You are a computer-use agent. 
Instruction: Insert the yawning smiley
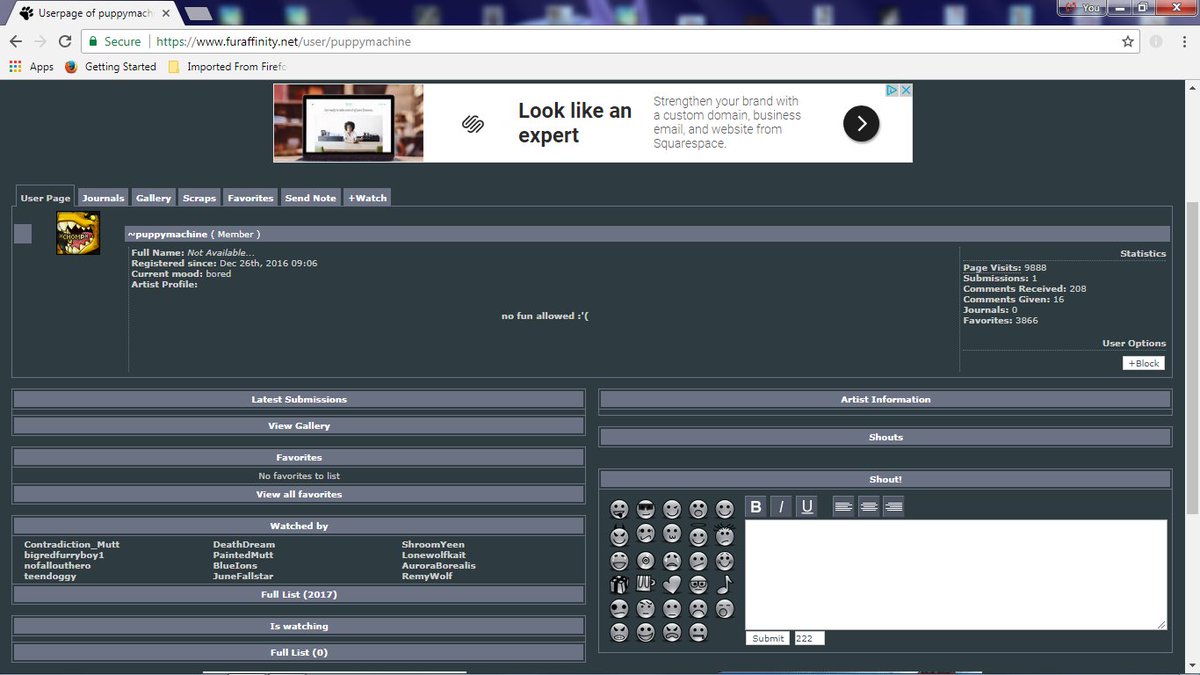(724, 608)
